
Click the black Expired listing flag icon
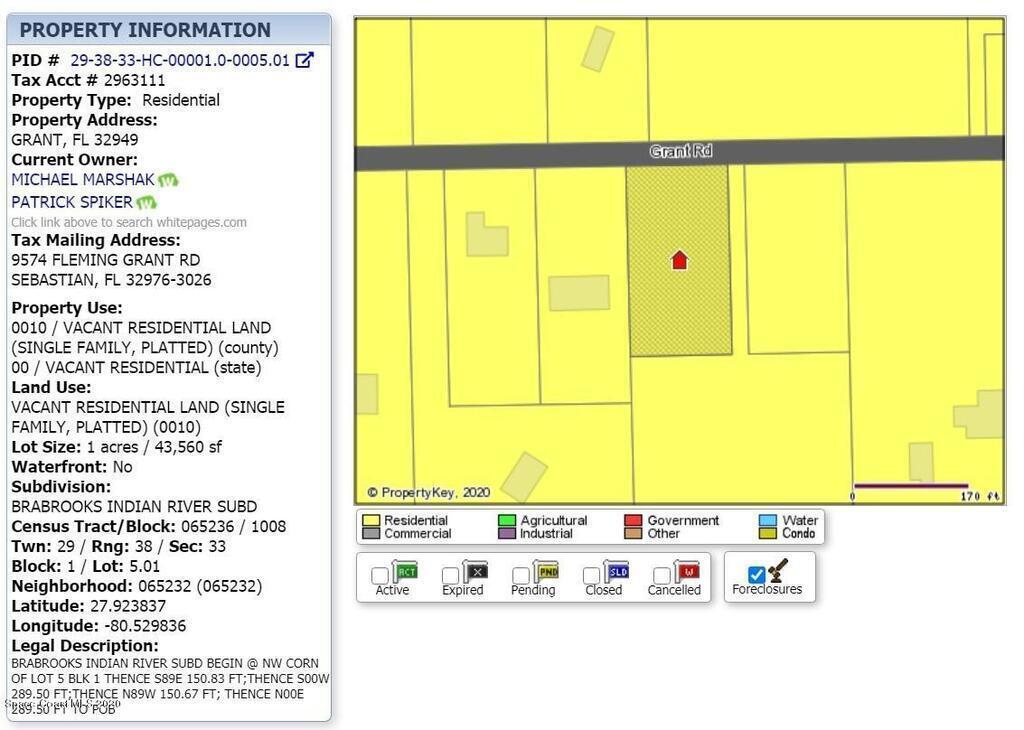pyautogui.click(x=476, y=572)
